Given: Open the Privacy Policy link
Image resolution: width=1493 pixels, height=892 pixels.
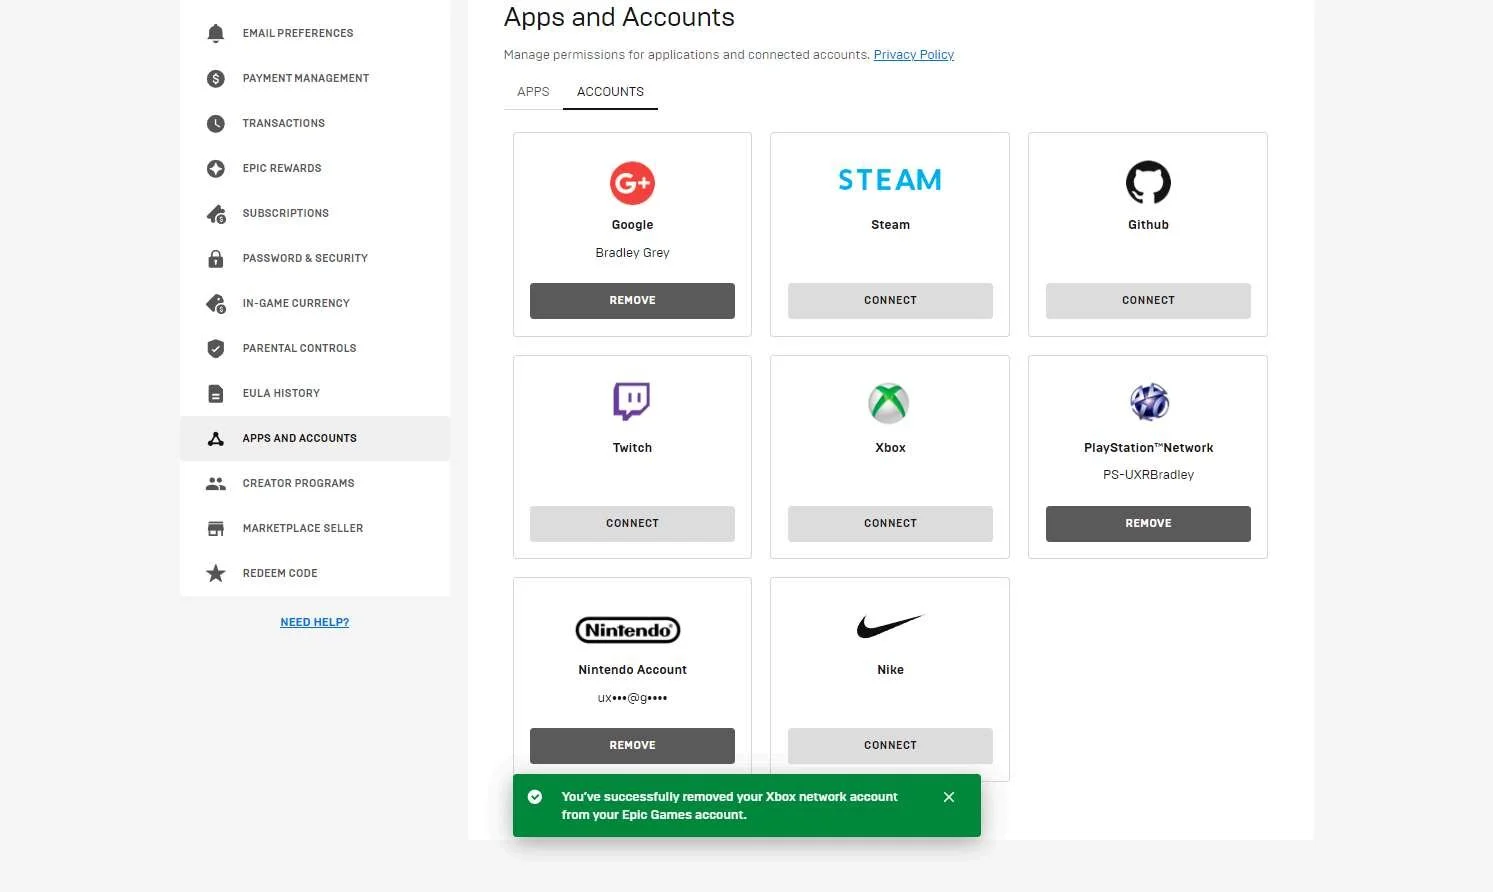Looking at the screenshot, I should pos(914,55).
